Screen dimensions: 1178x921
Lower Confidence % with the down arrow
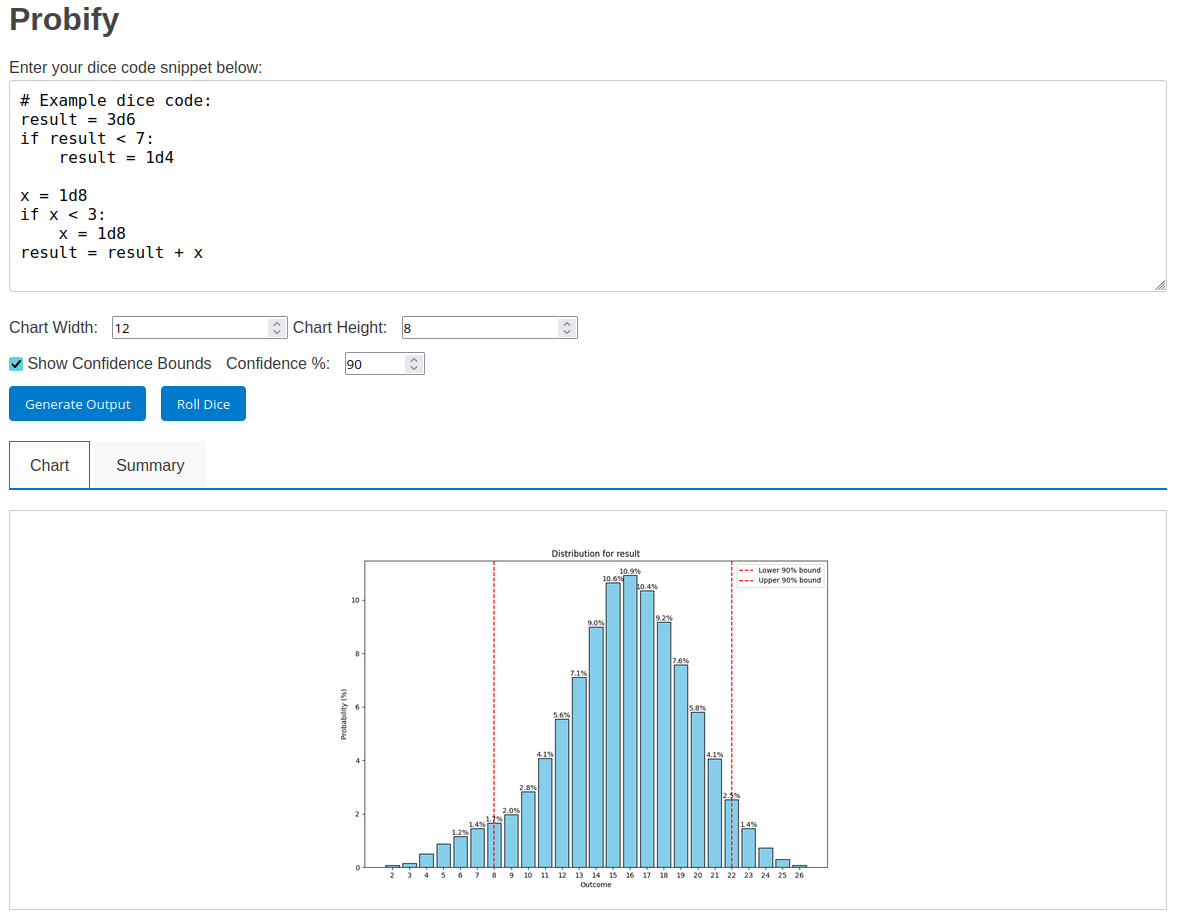point(414,368)
